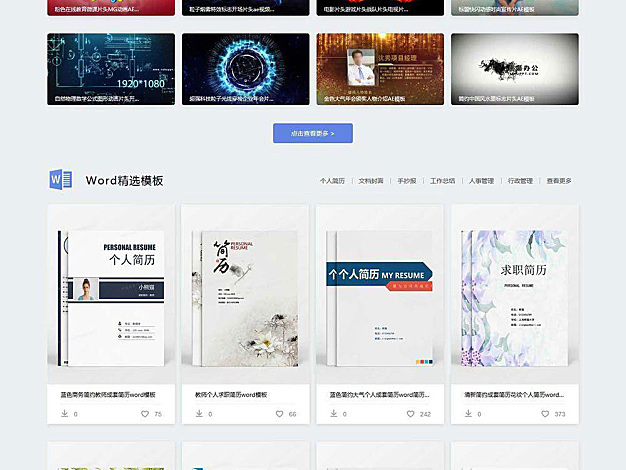Click the title 蓝色商务简约教师成套简历word模板
Viewport: 626px width, 470px height.
108,395
